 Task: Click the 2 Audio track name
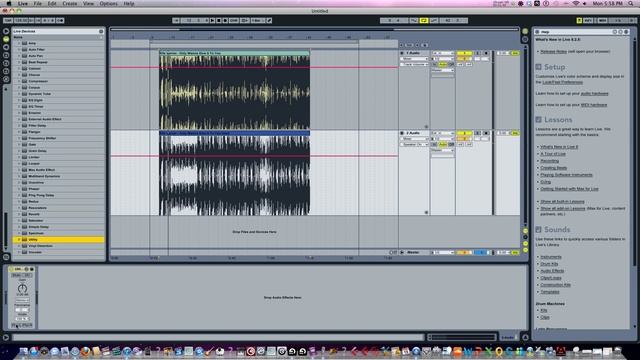pos(413,133)
